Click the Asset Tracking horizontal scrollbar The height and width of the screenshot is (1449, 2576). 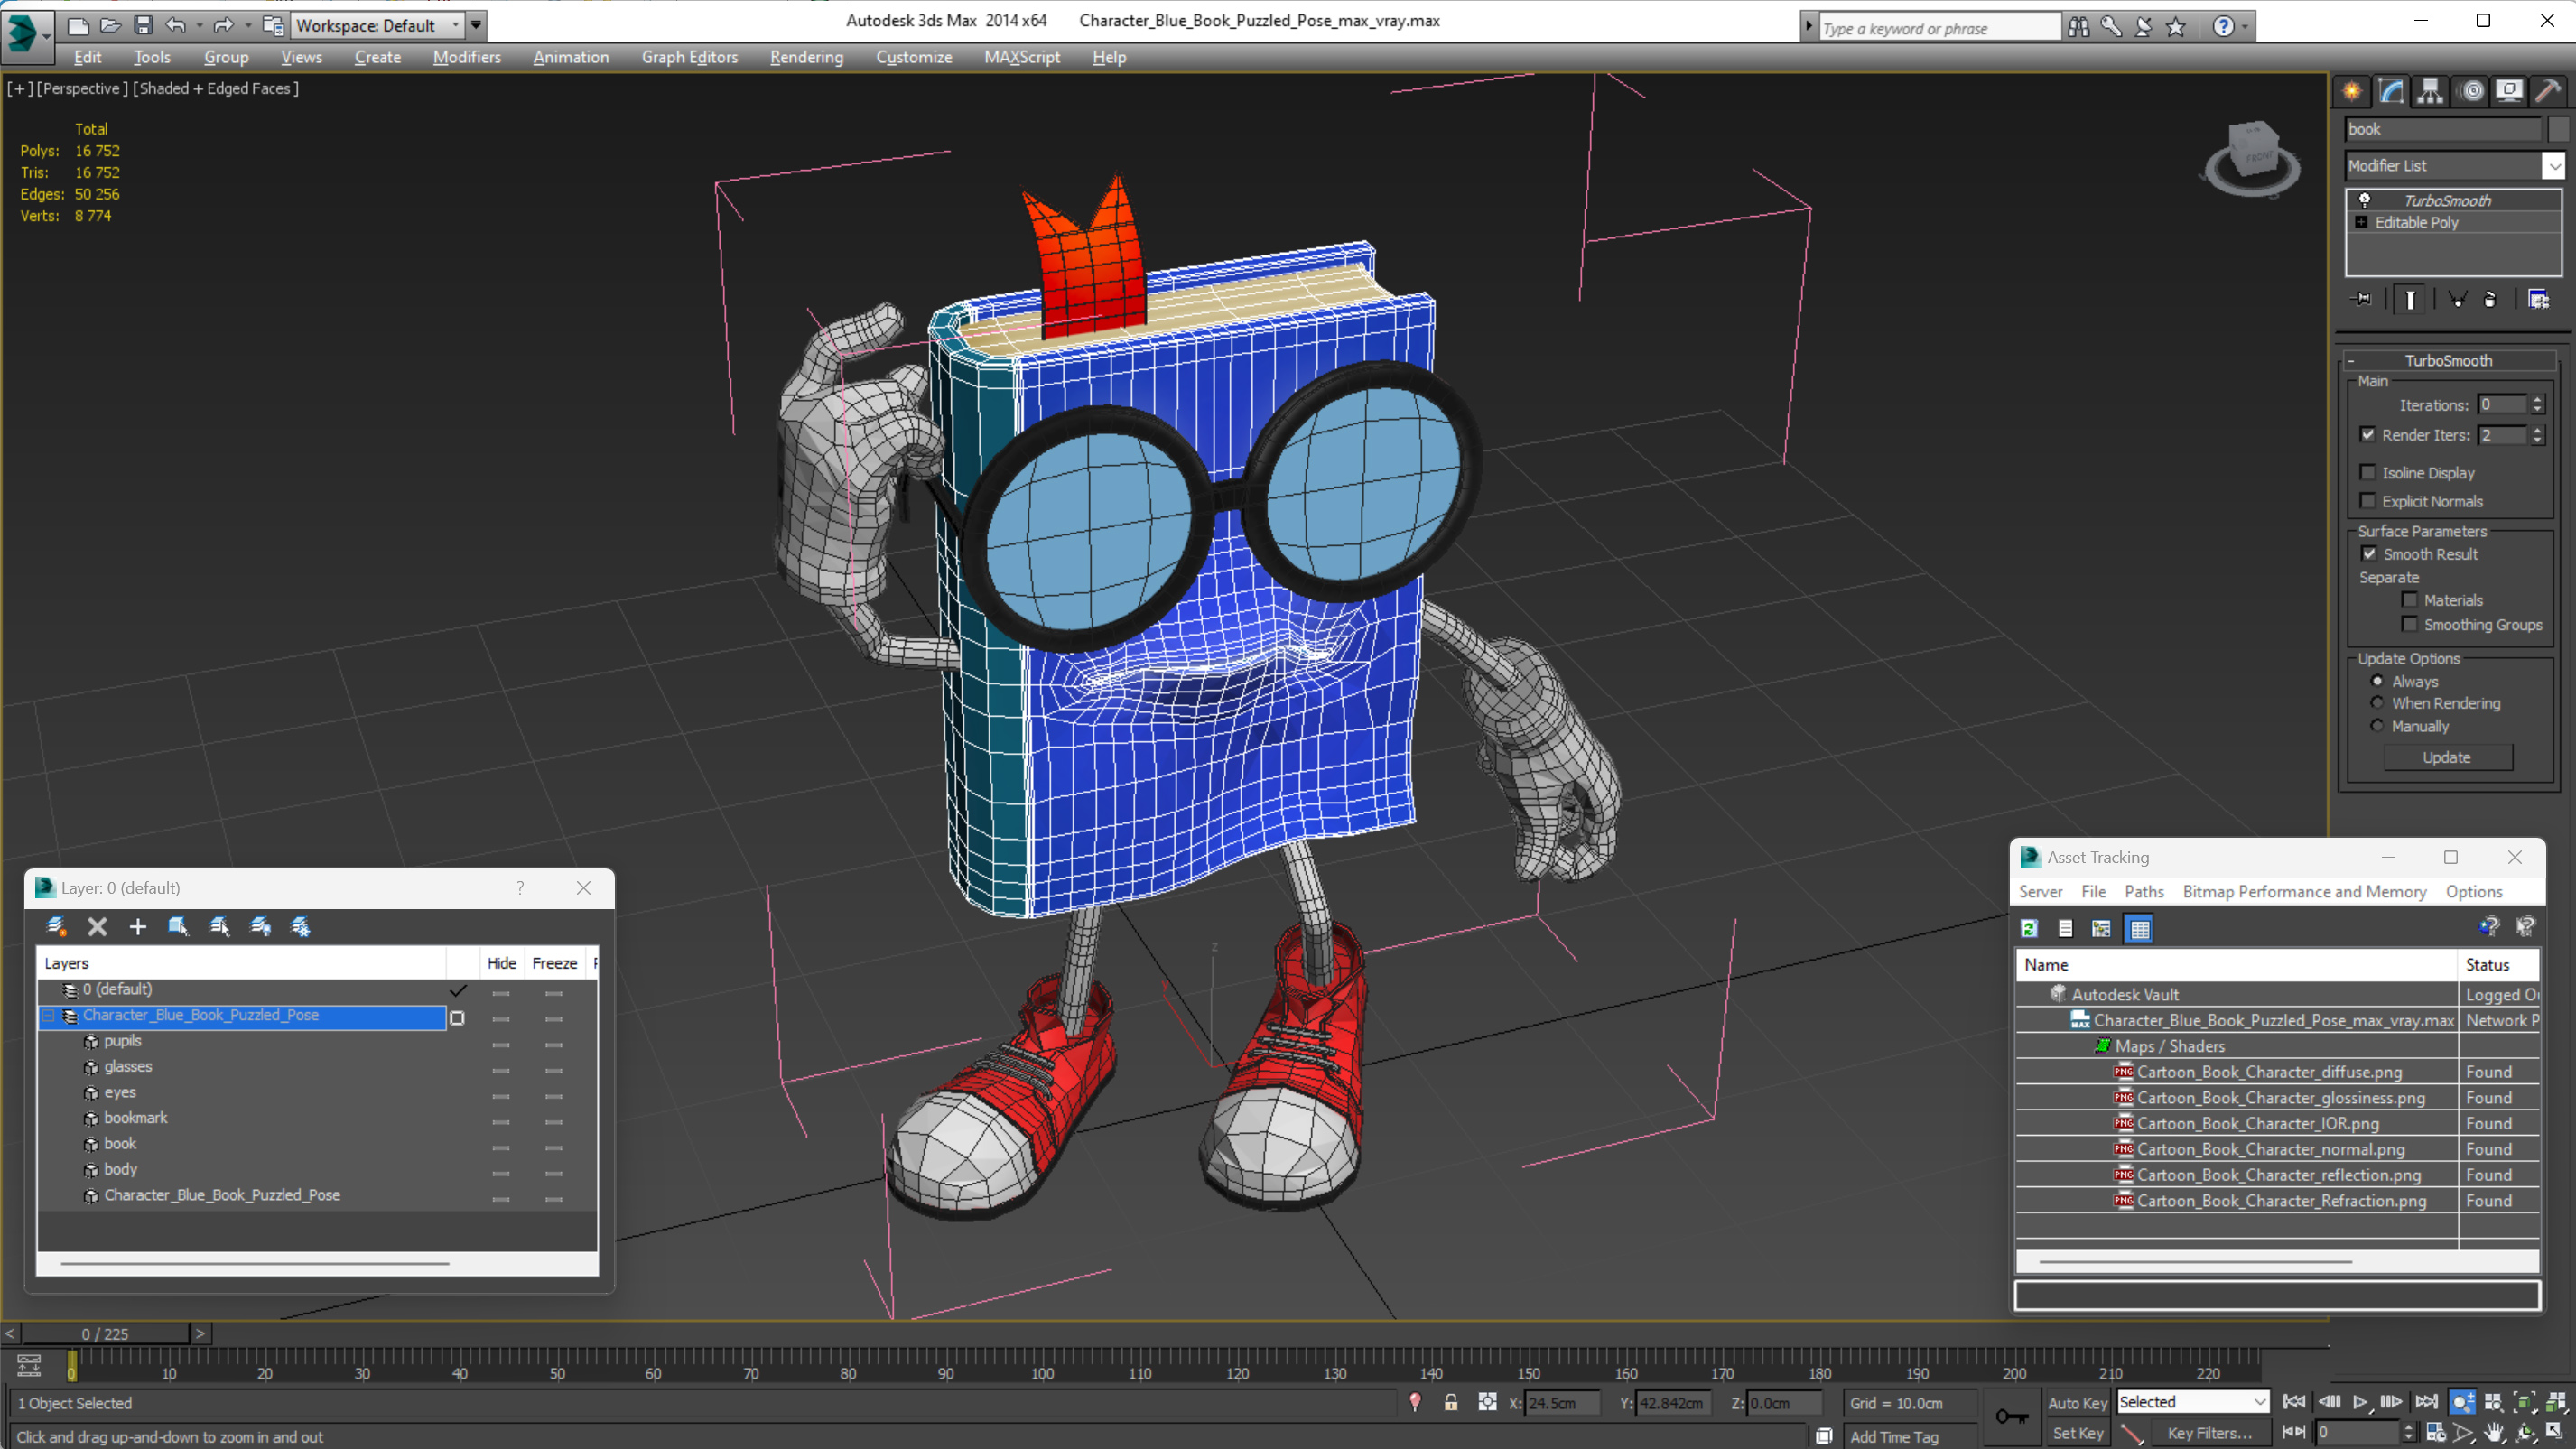[x=2195, y=1261]
